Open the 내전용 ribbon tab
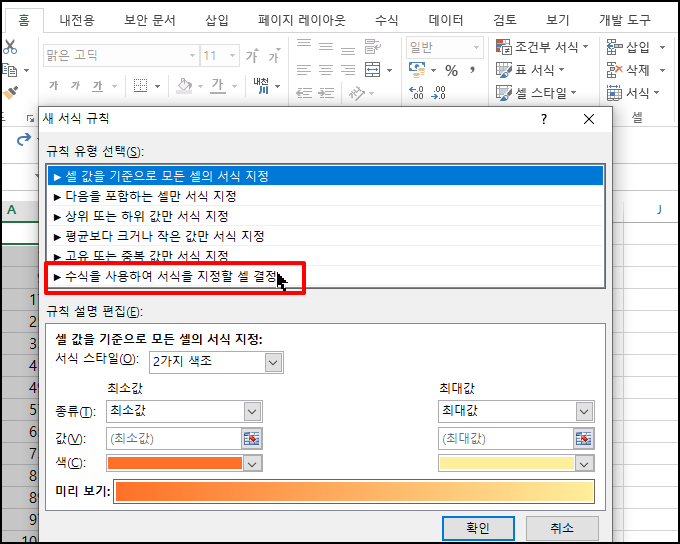680x544 pixels. pyautogui.click(x=77, y=20)
